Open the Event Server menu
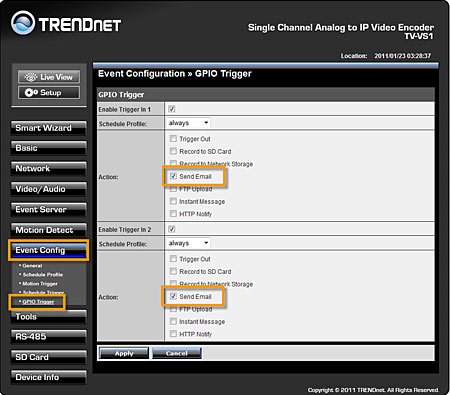Viewport: 450px width, 395px height. coord(48,210)
